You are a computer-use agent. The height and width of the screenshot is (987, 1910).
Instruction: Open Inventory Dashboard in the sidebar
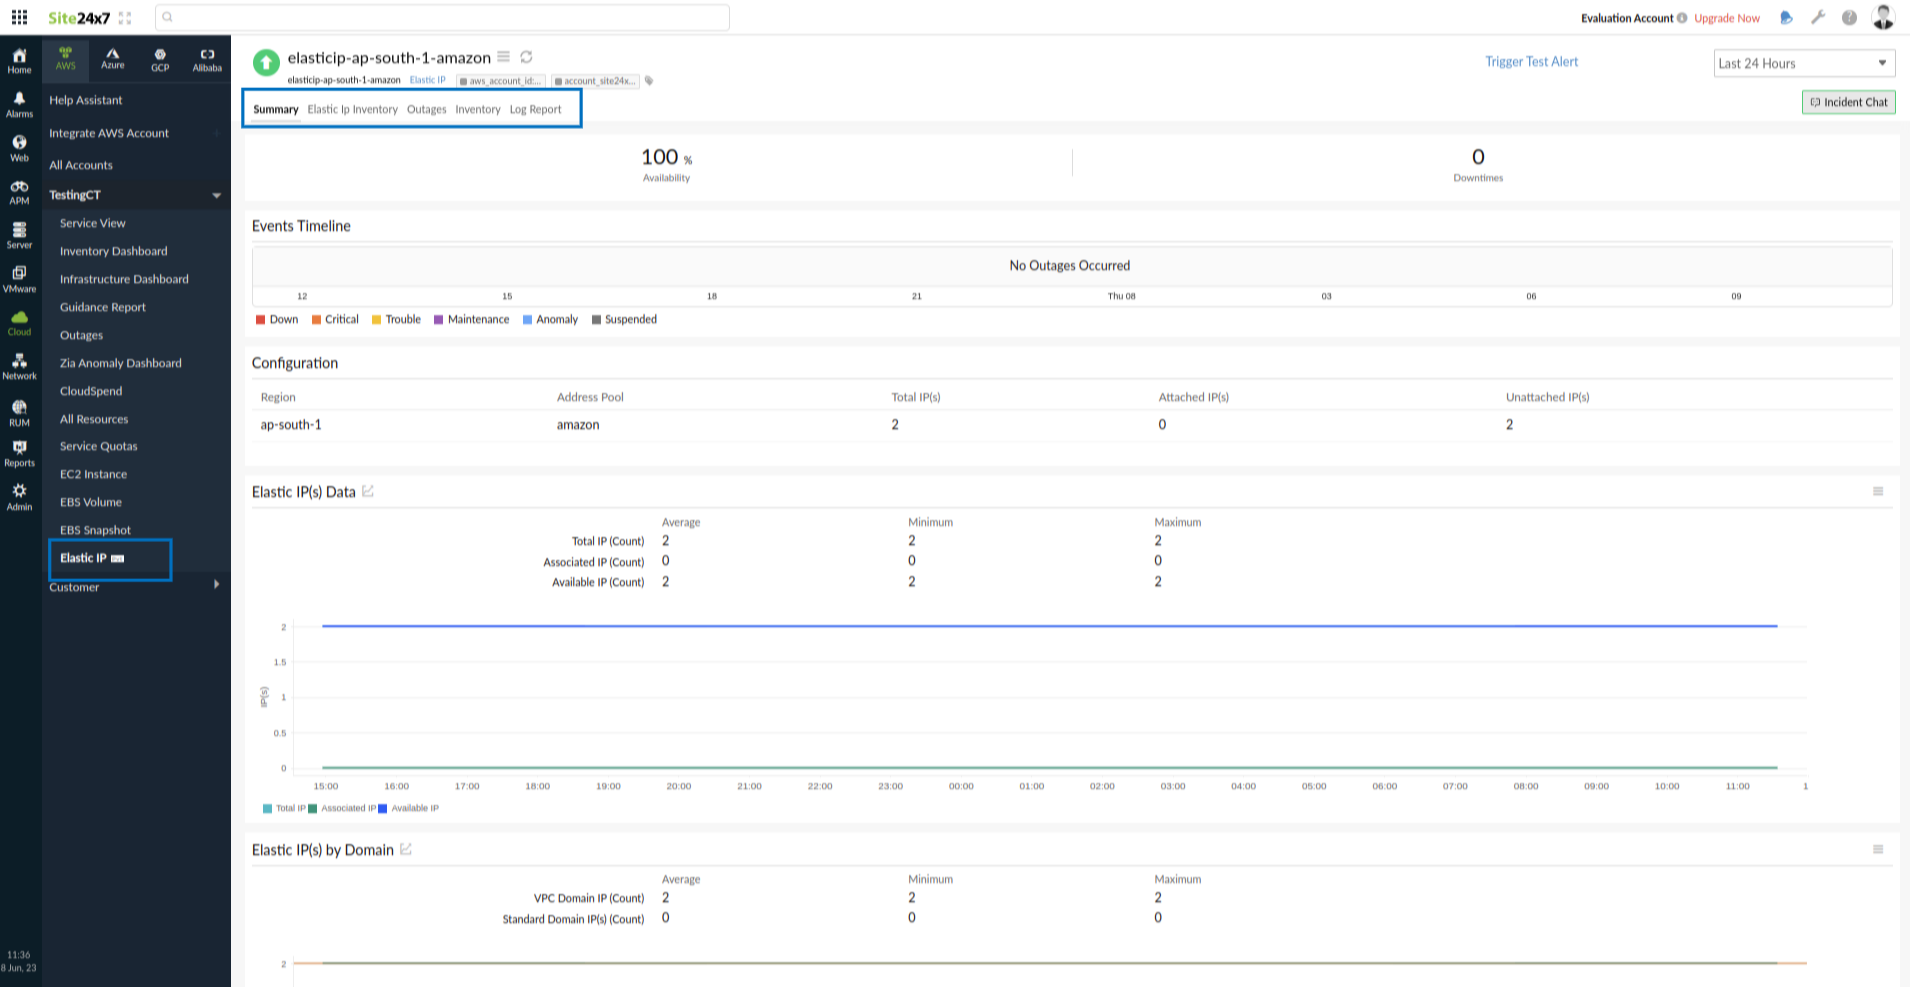(x=114, y=251)
